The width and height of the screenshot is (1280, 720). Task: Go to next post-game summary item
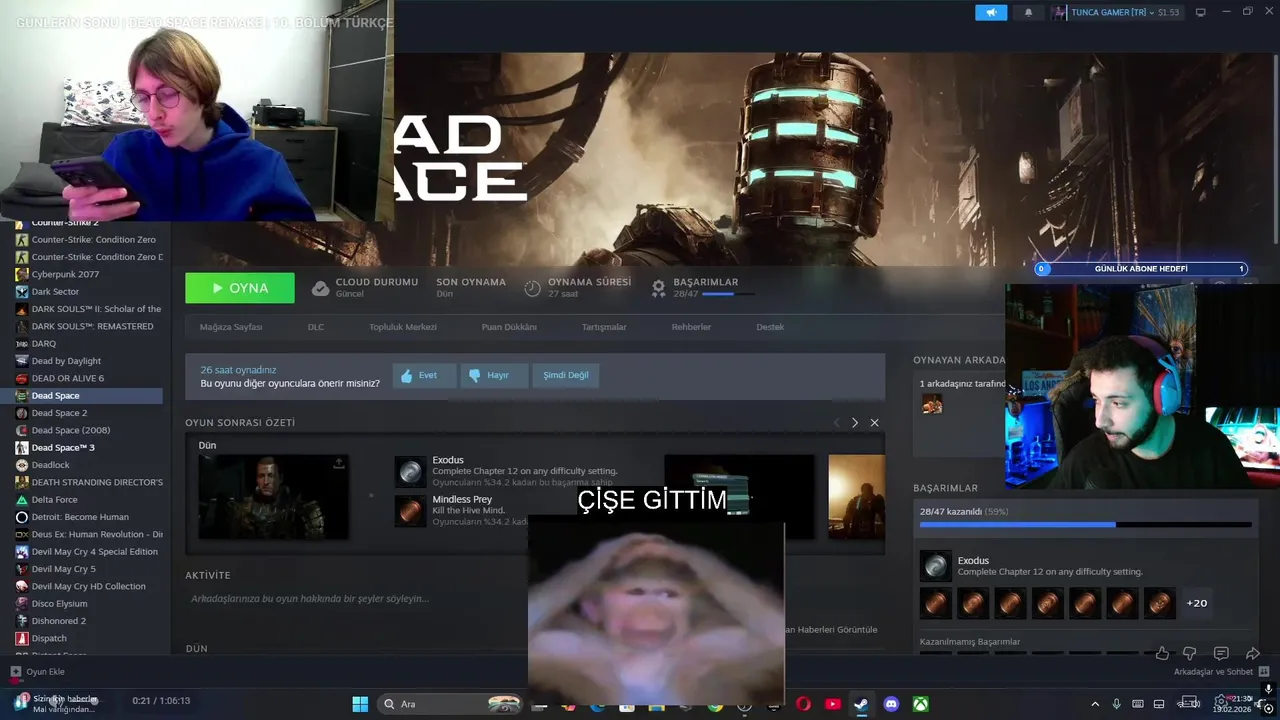coord(854,423)
